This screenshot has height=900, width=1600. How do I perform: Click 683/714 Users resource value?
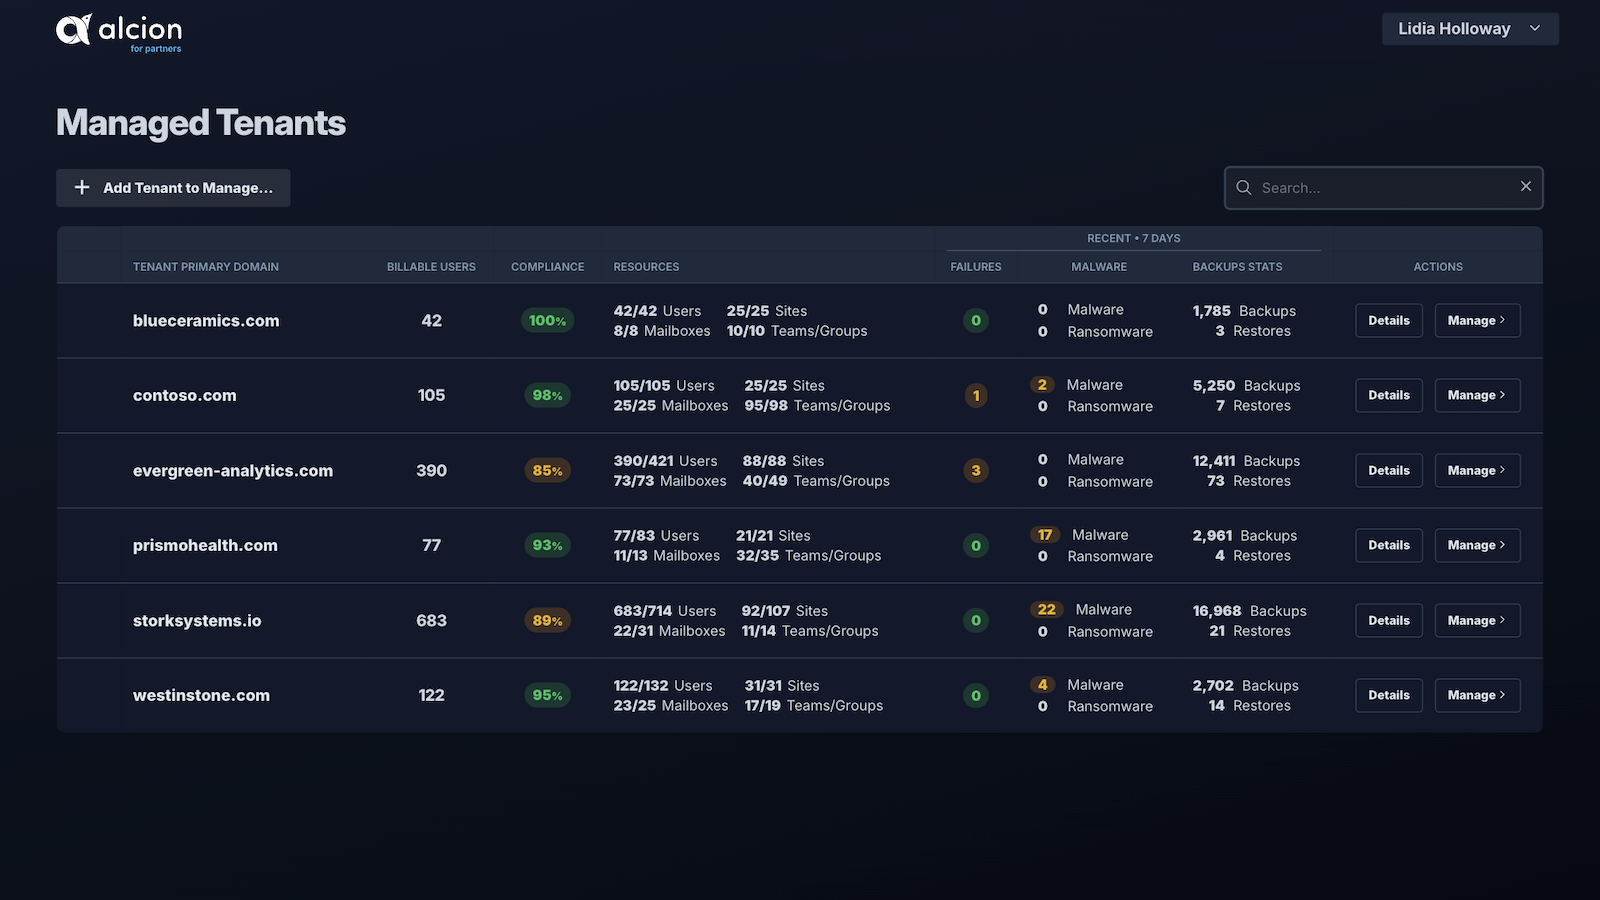coord(665,611)
